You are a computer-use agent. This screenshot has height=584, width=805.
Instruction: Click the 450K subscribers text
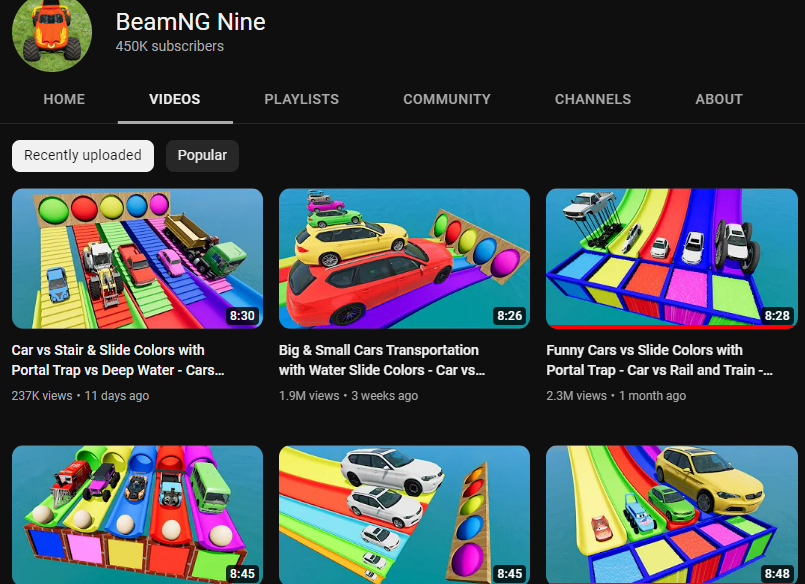[x=169, y=46]
